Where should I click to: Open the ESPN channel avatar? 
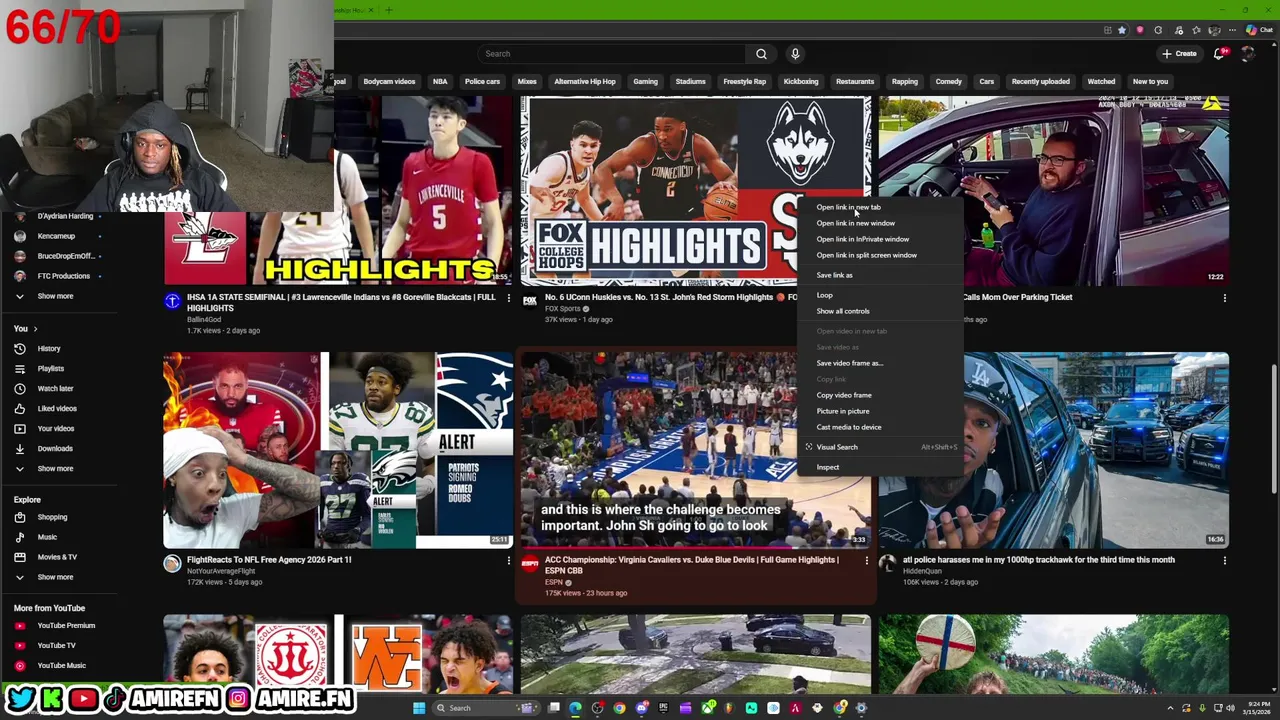click(x=530, y=563)
